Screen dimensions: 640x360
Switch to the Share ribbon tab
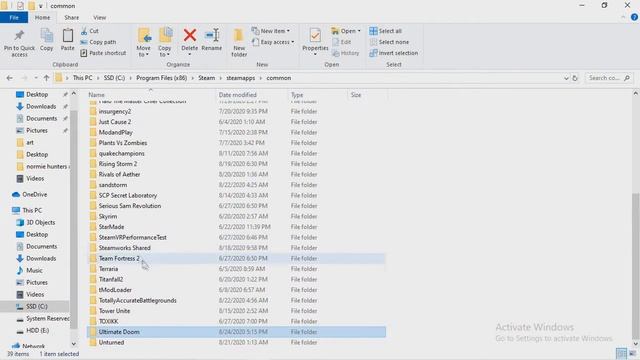pos(71,18)
